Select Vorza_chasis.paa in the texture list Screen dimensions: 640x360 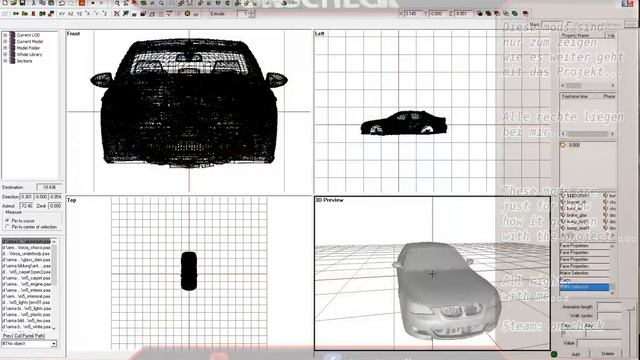pyautogui.click(x=27, y=247)
